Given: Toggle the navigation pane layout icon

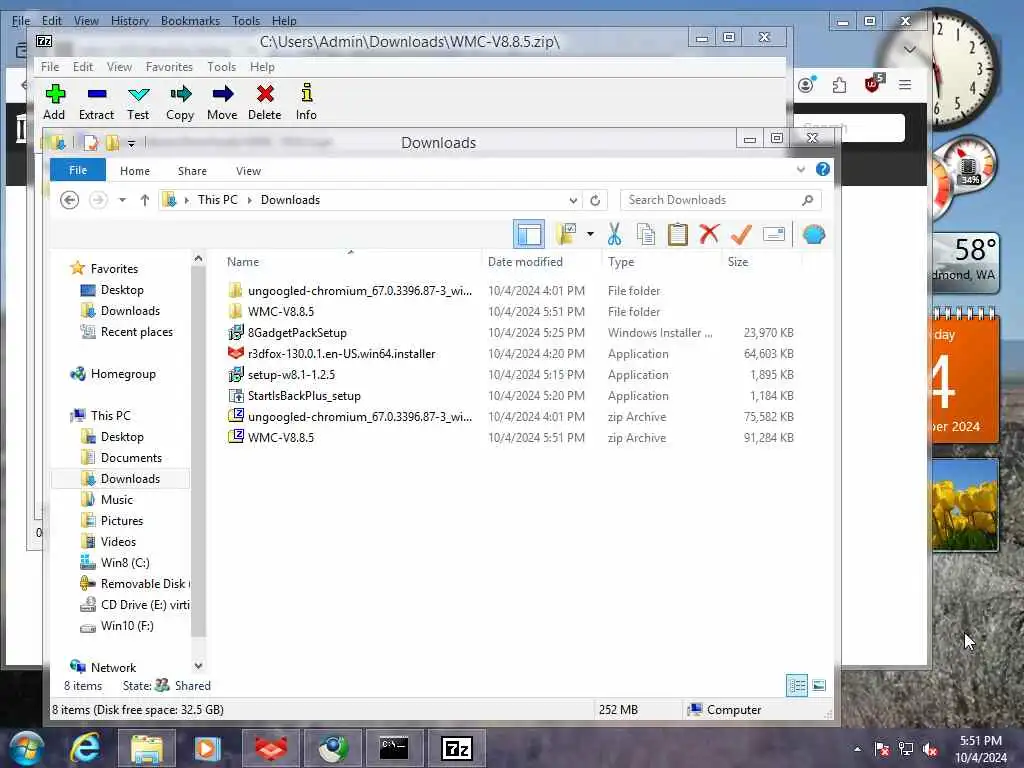Looking at the screenshot, I should tap(529, 234).
